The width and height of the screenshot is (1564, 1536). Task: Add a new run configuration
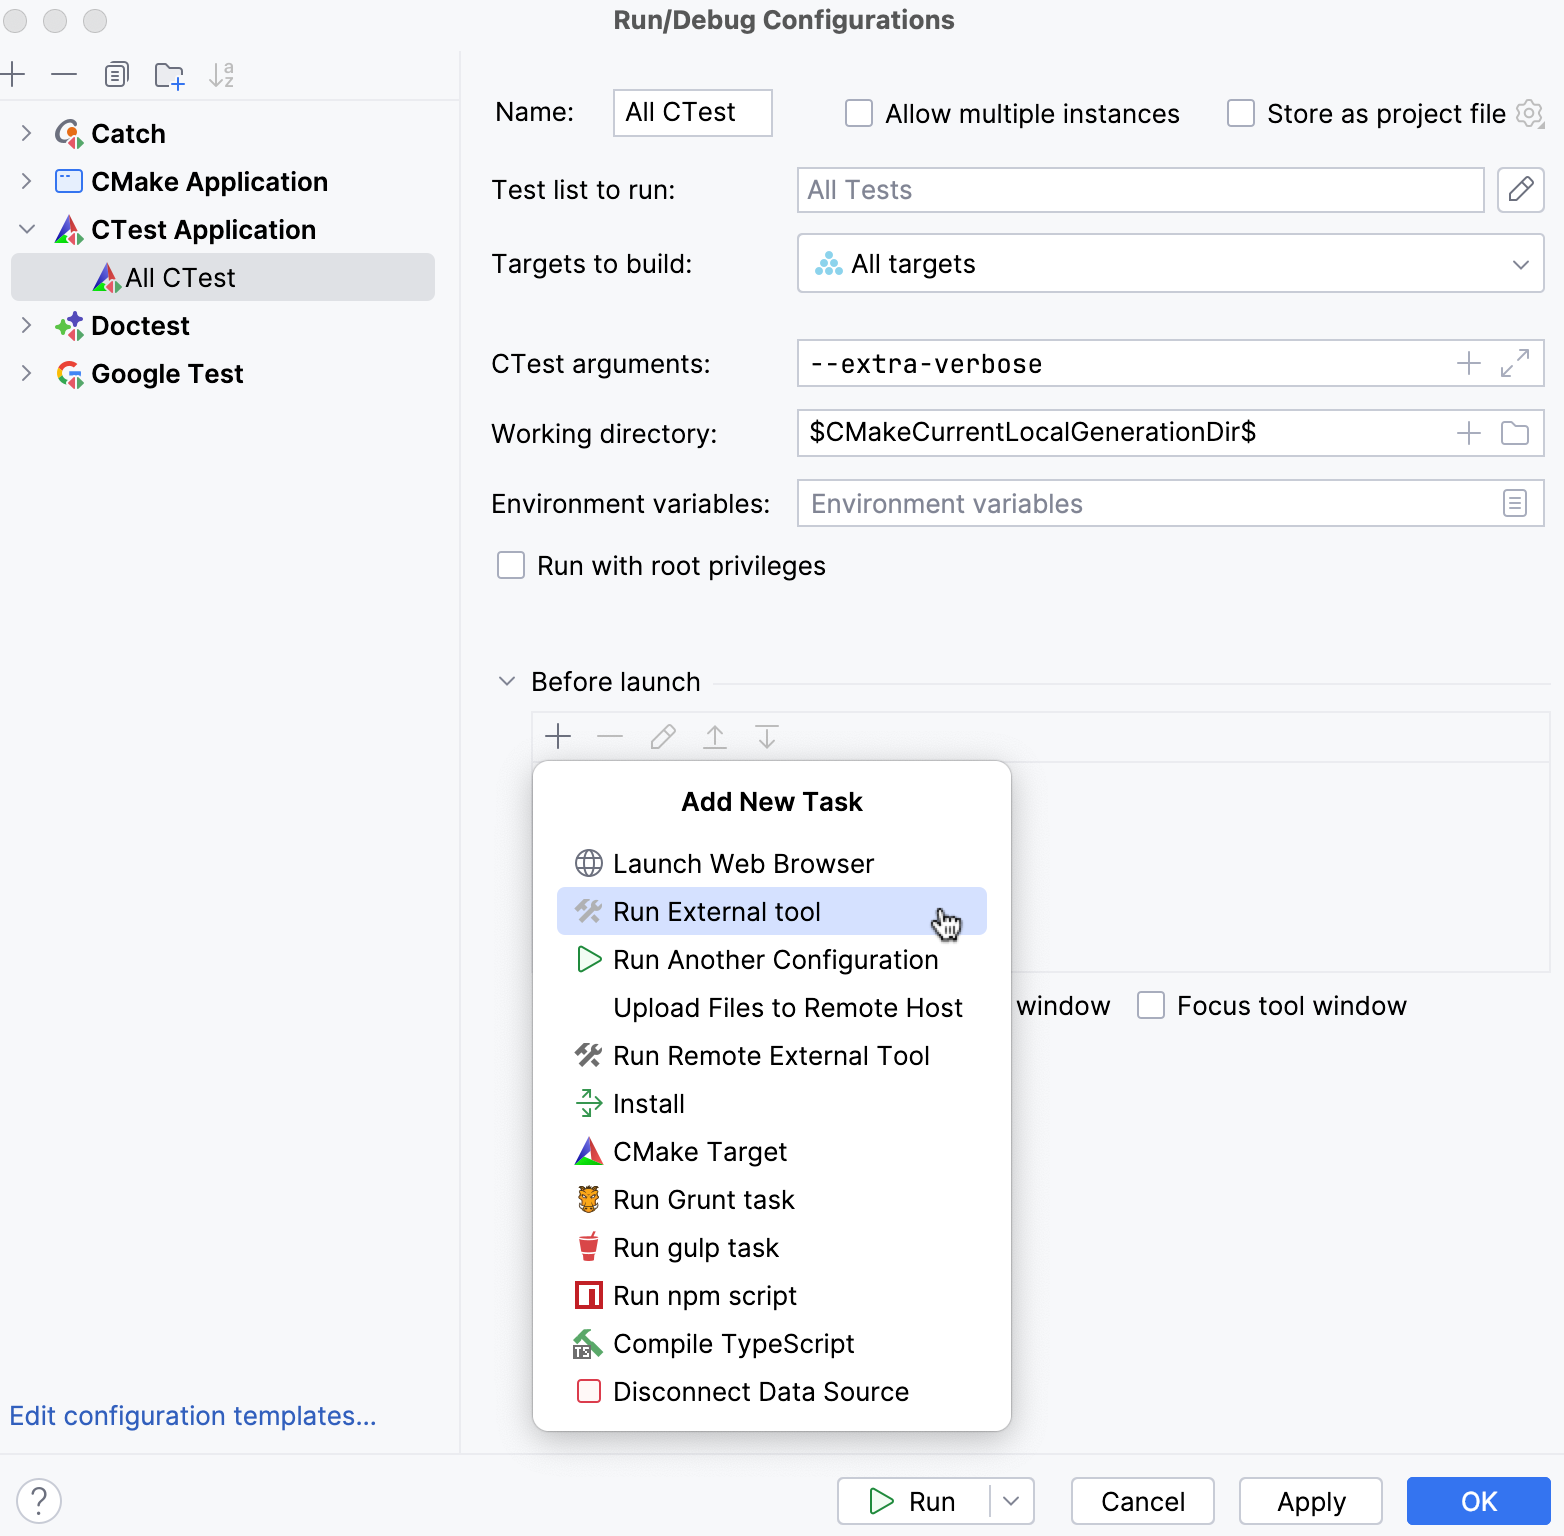coord(14,74)
